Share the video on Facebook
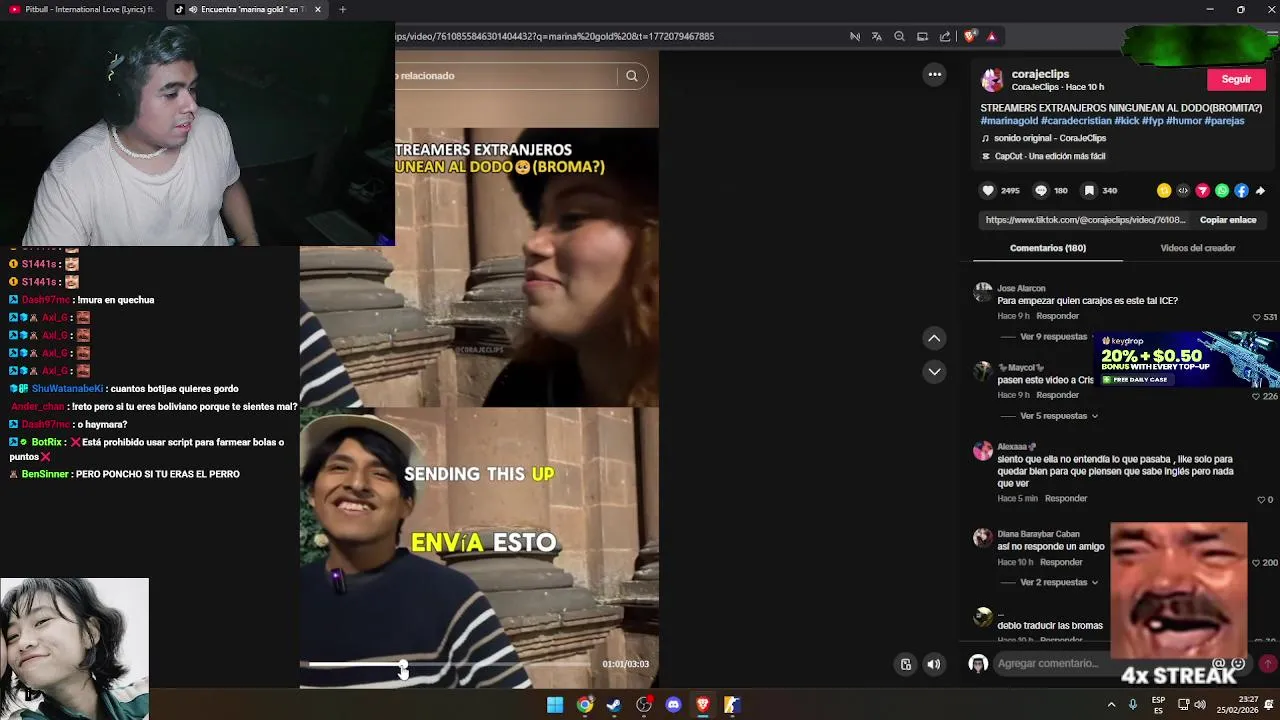Screen dimensions: 1280x720 click(1241, 190)
